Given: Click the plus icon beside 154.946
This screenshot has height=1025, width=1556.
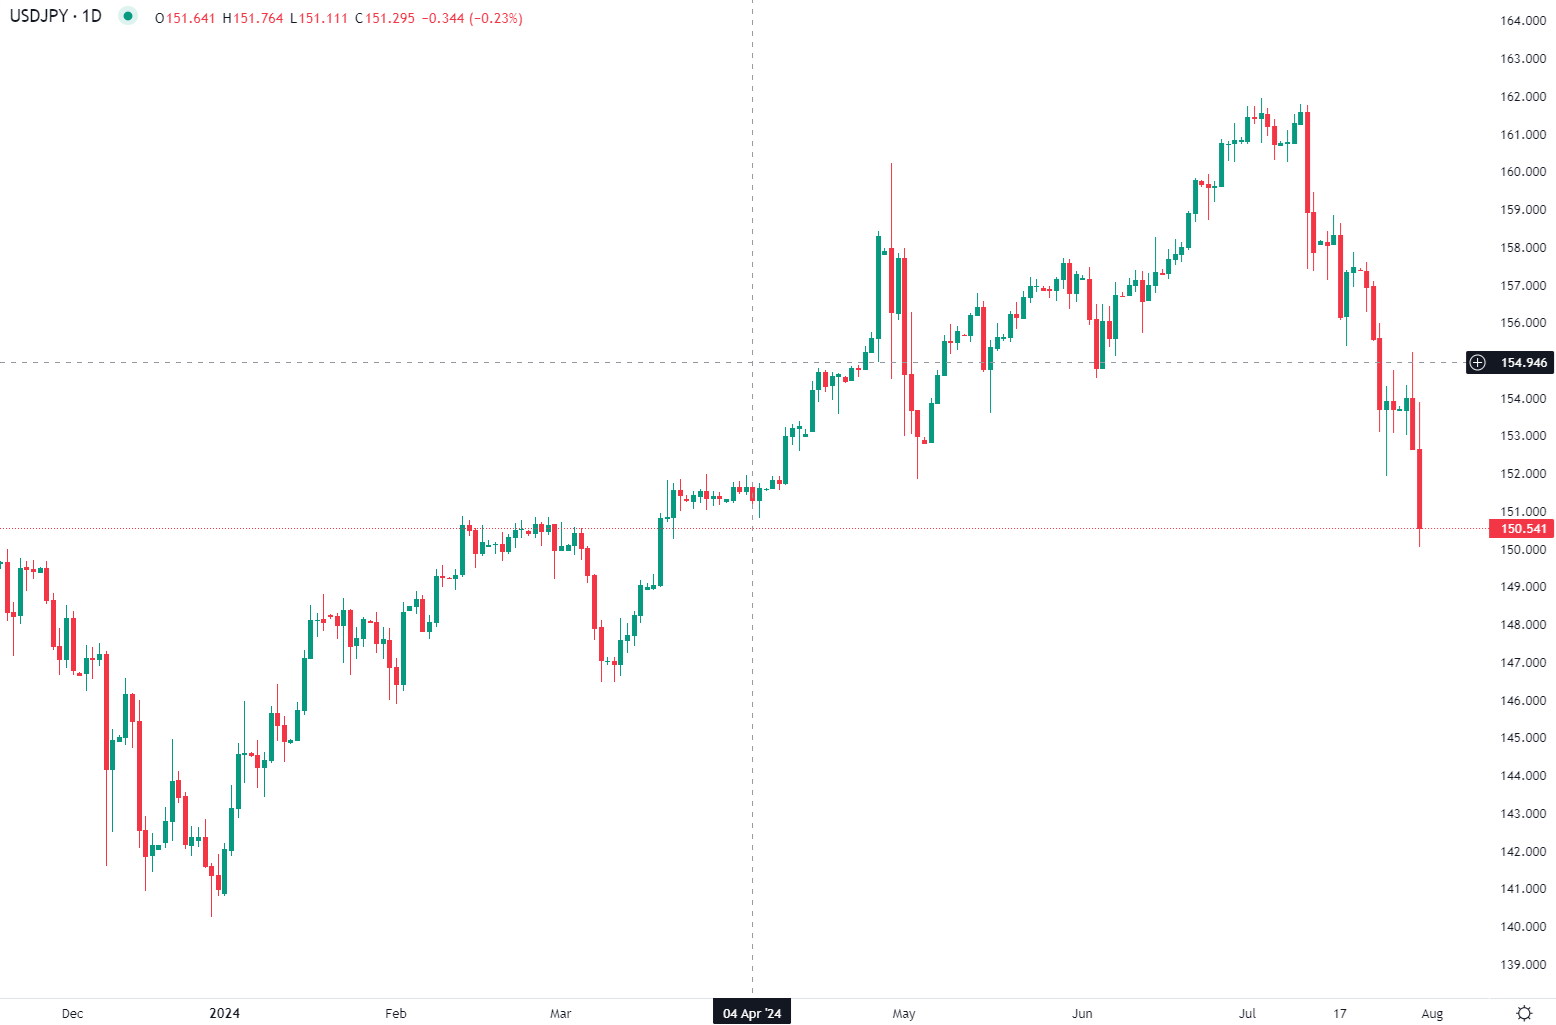Looking at the screenshot, I should pyautogui.click(x=1478, y=363).
